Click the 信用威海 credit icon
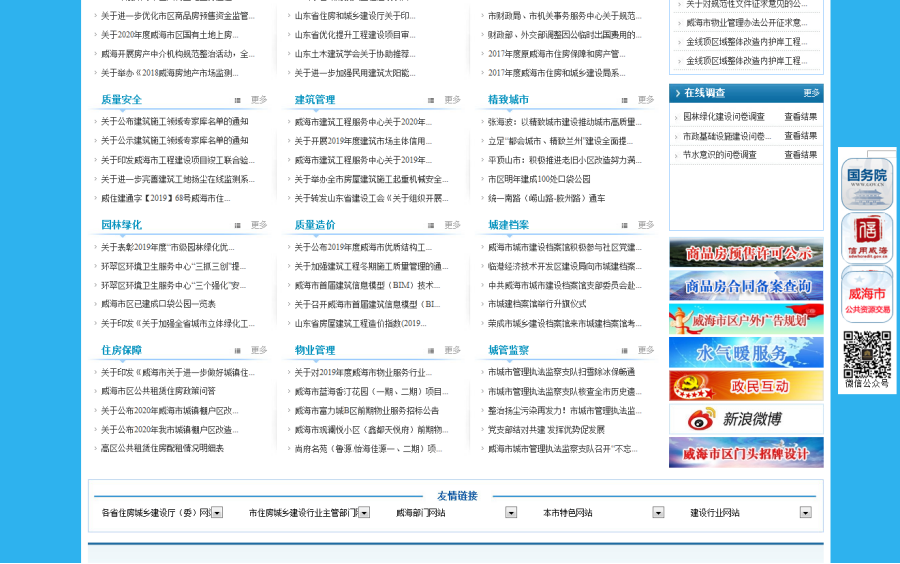Image resolution: width=900 pixels, height=564 pixels. (x=867, y=238)
